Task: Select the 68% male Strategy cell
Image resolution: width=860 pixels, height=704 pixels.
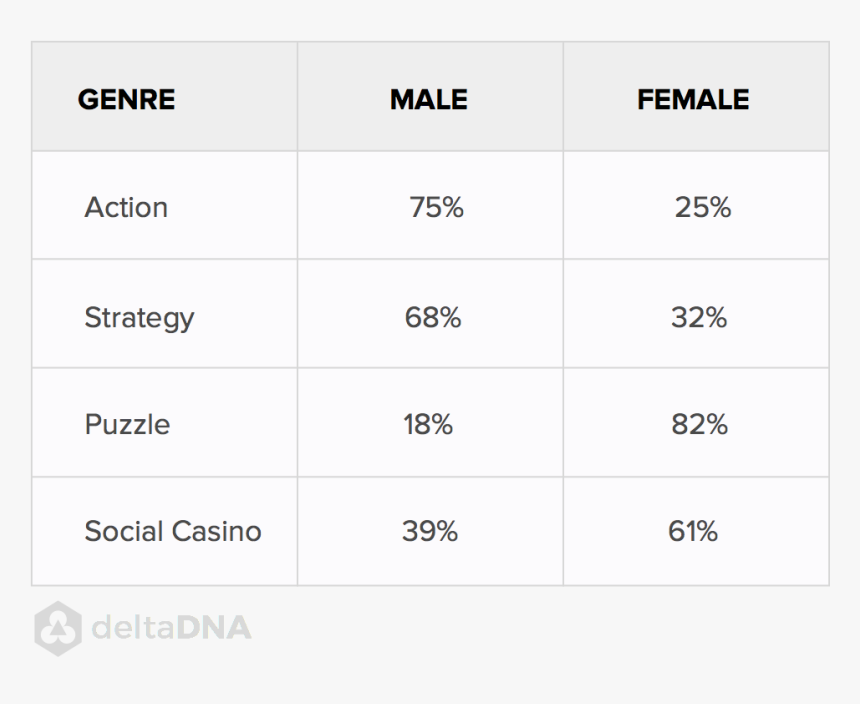Action: (433, 318)
